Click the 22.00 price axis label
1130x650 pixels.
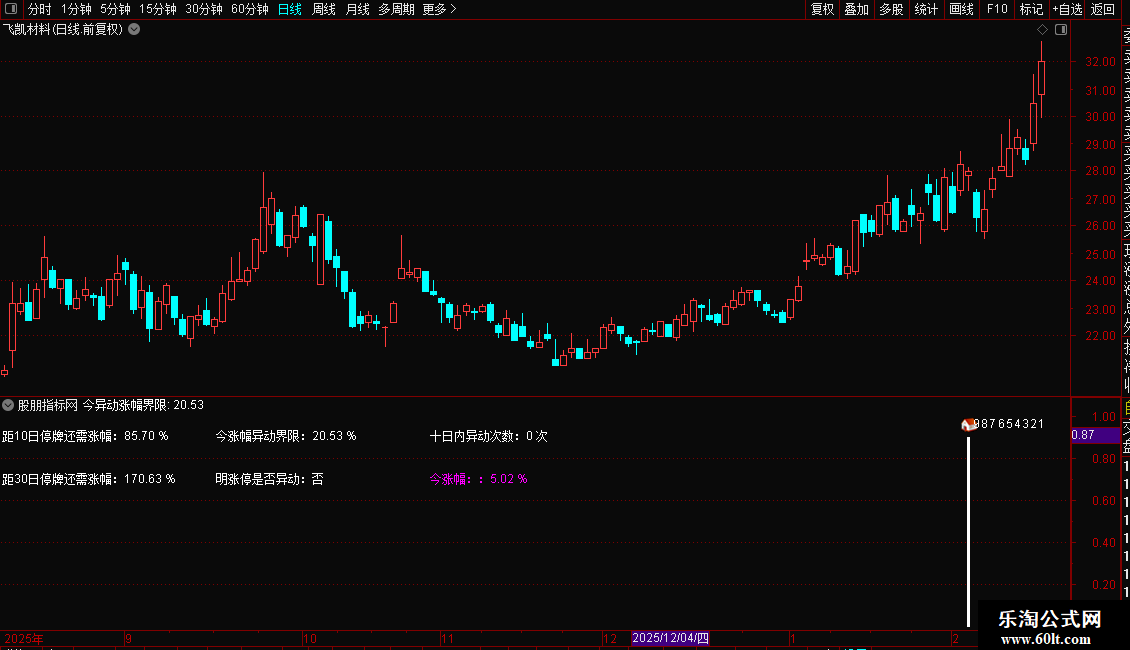[1100, 335]
